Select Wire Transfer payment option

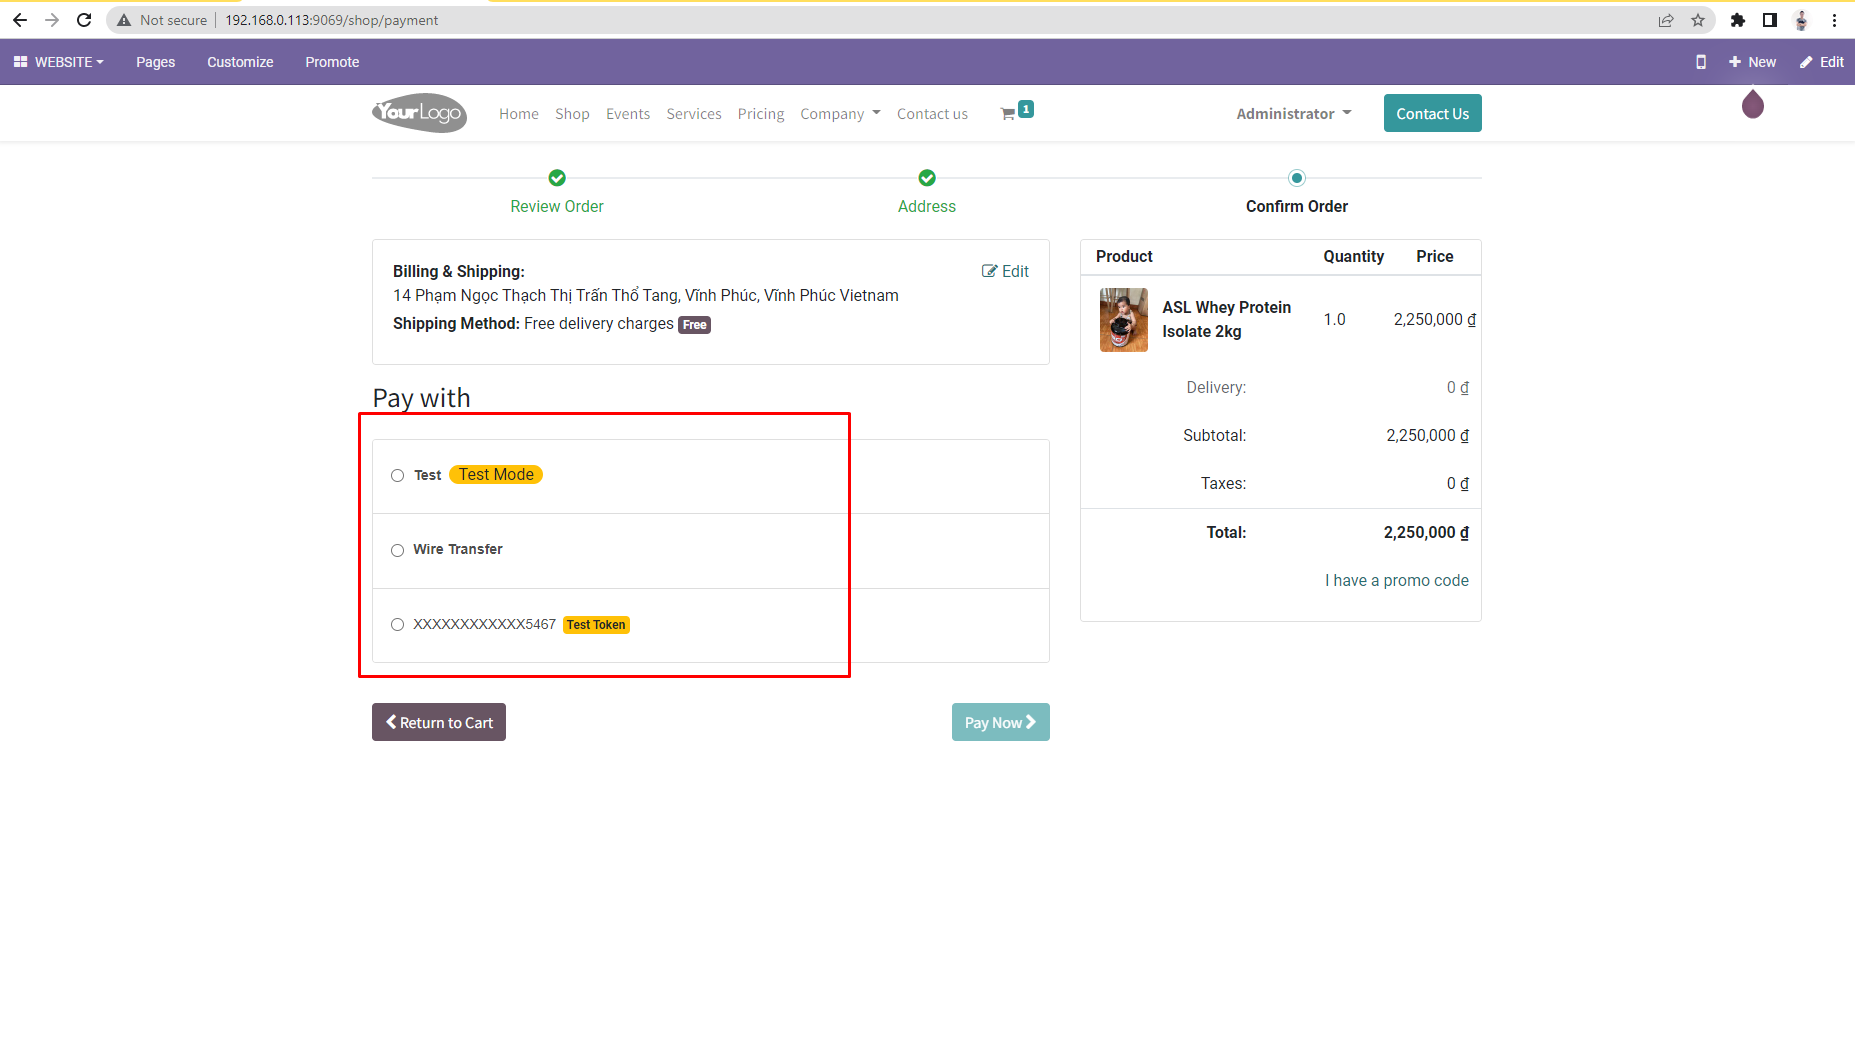(x=397, y=550)
